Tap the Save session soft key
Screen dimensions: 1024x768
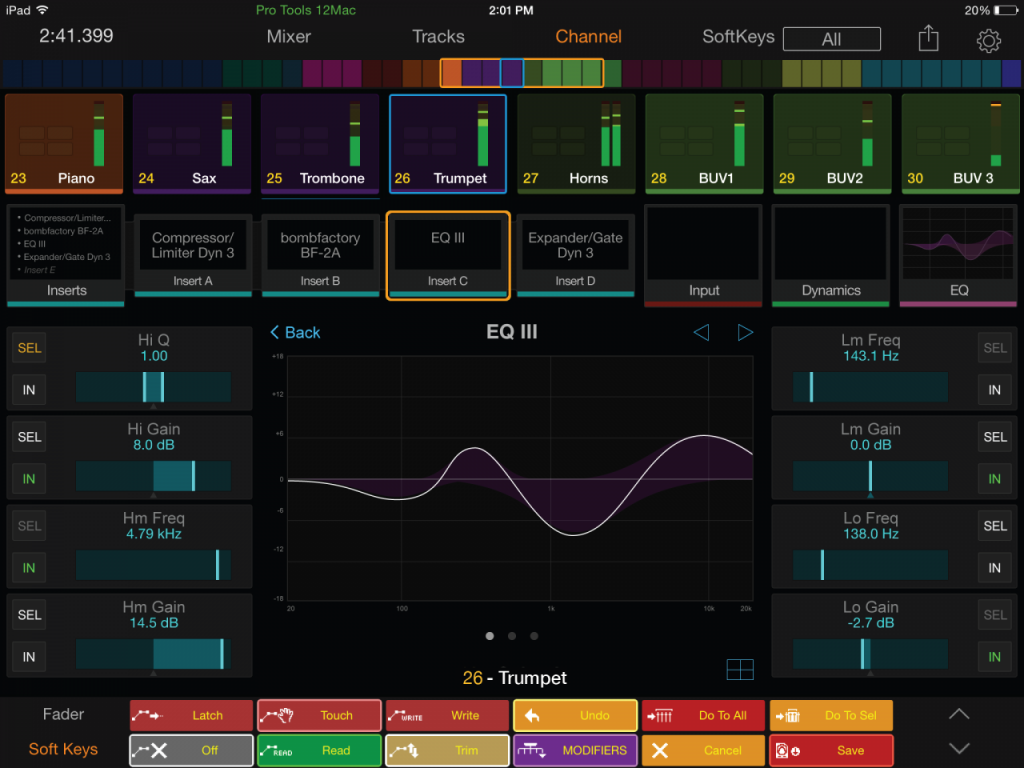(x=831, y=750)
